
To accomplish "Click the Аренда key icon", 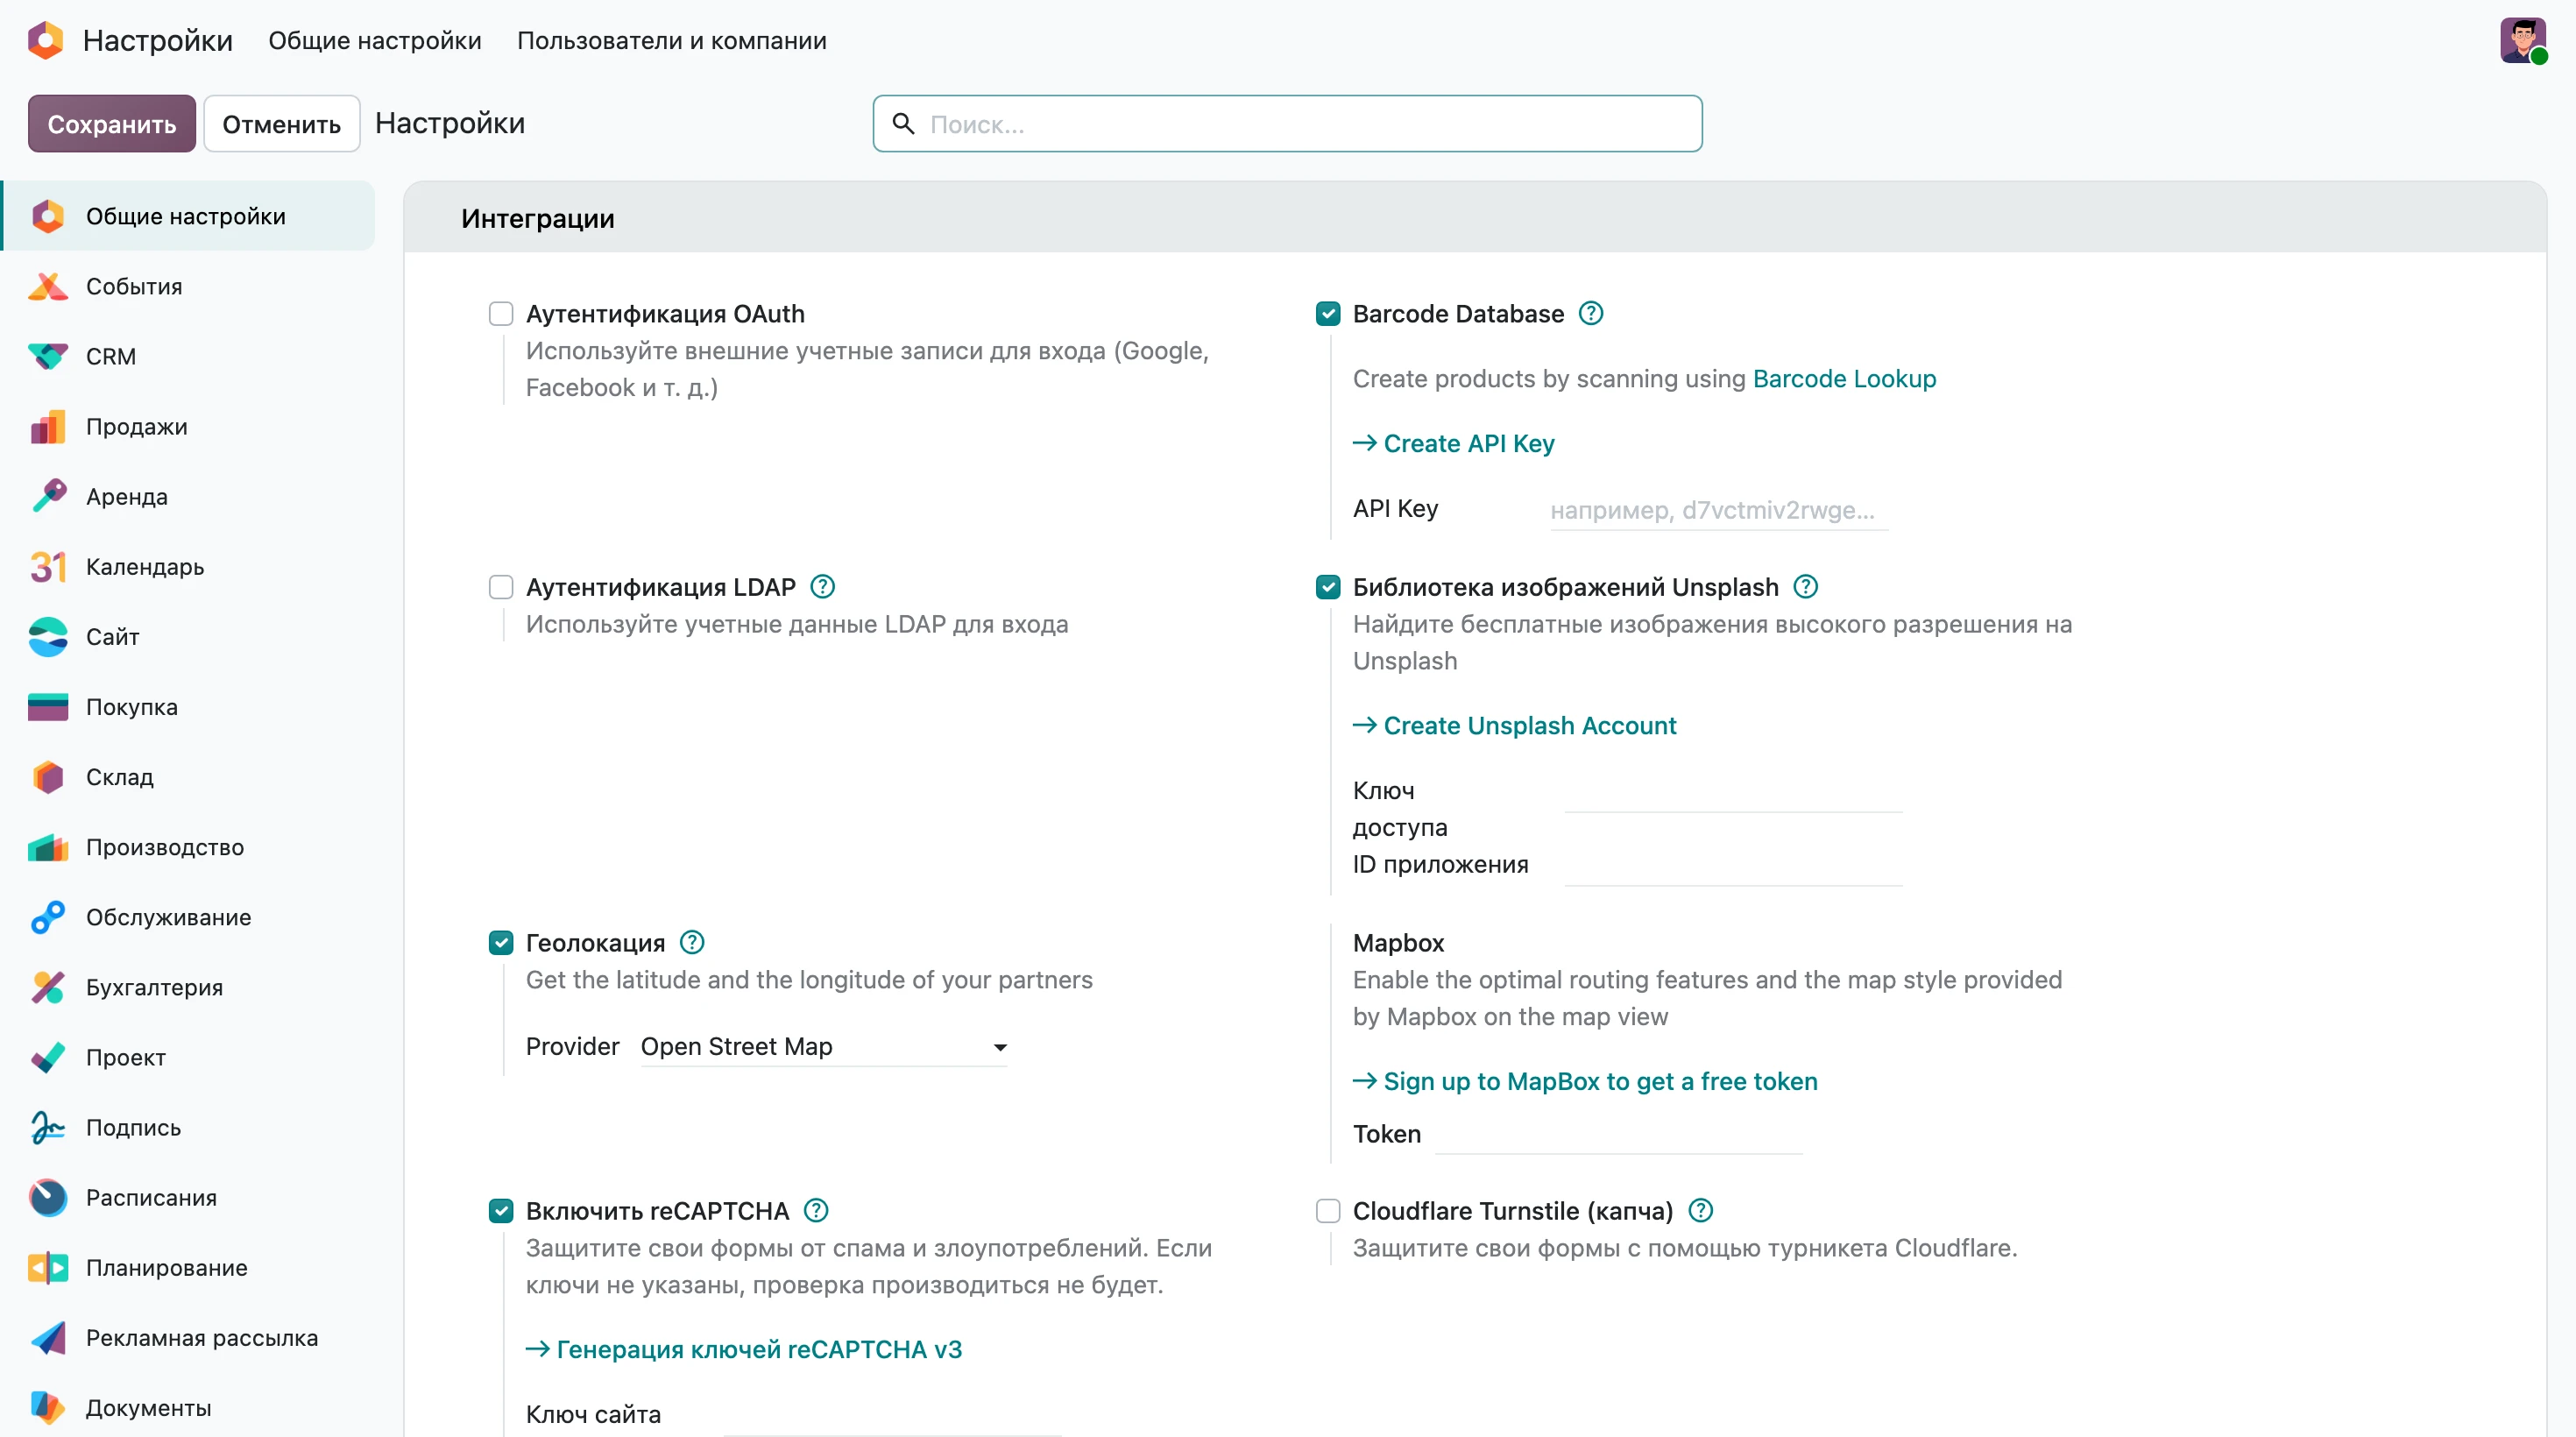I will tap(47, 496).
